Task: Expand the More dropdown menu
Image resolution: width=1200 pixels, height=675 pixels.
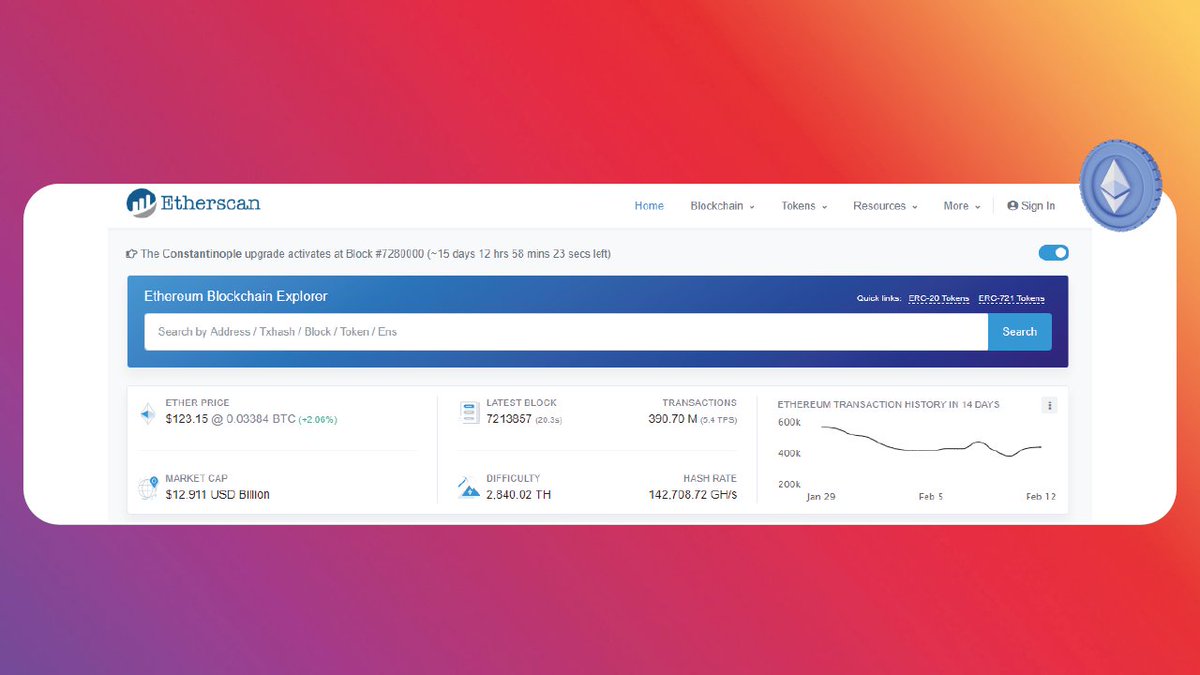Action: (x=961, y=206)
